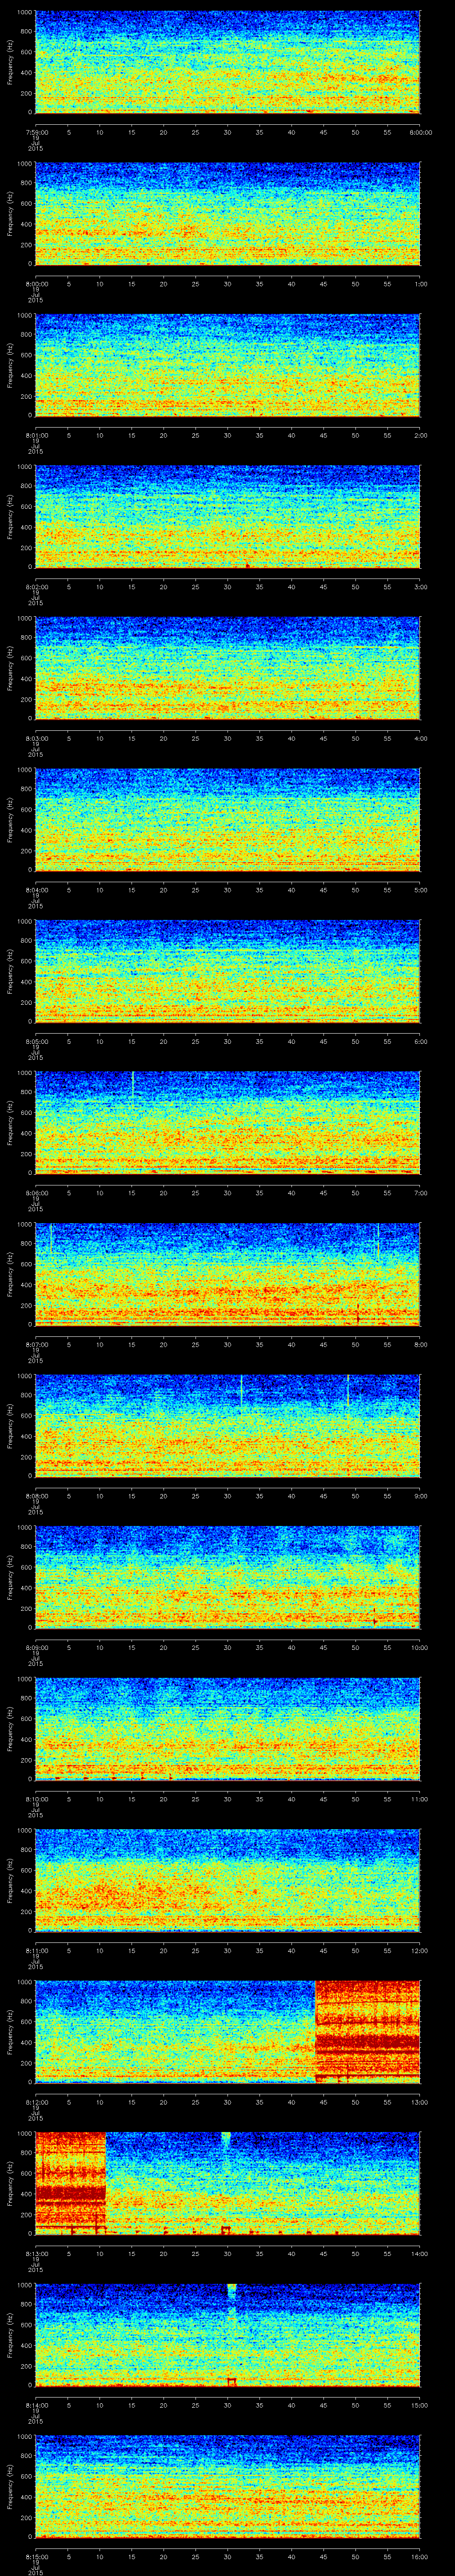Select the spectrogram panel starting at 7:59:00
The width and height of the screenshot is (455, 2576).
point(228,62)
